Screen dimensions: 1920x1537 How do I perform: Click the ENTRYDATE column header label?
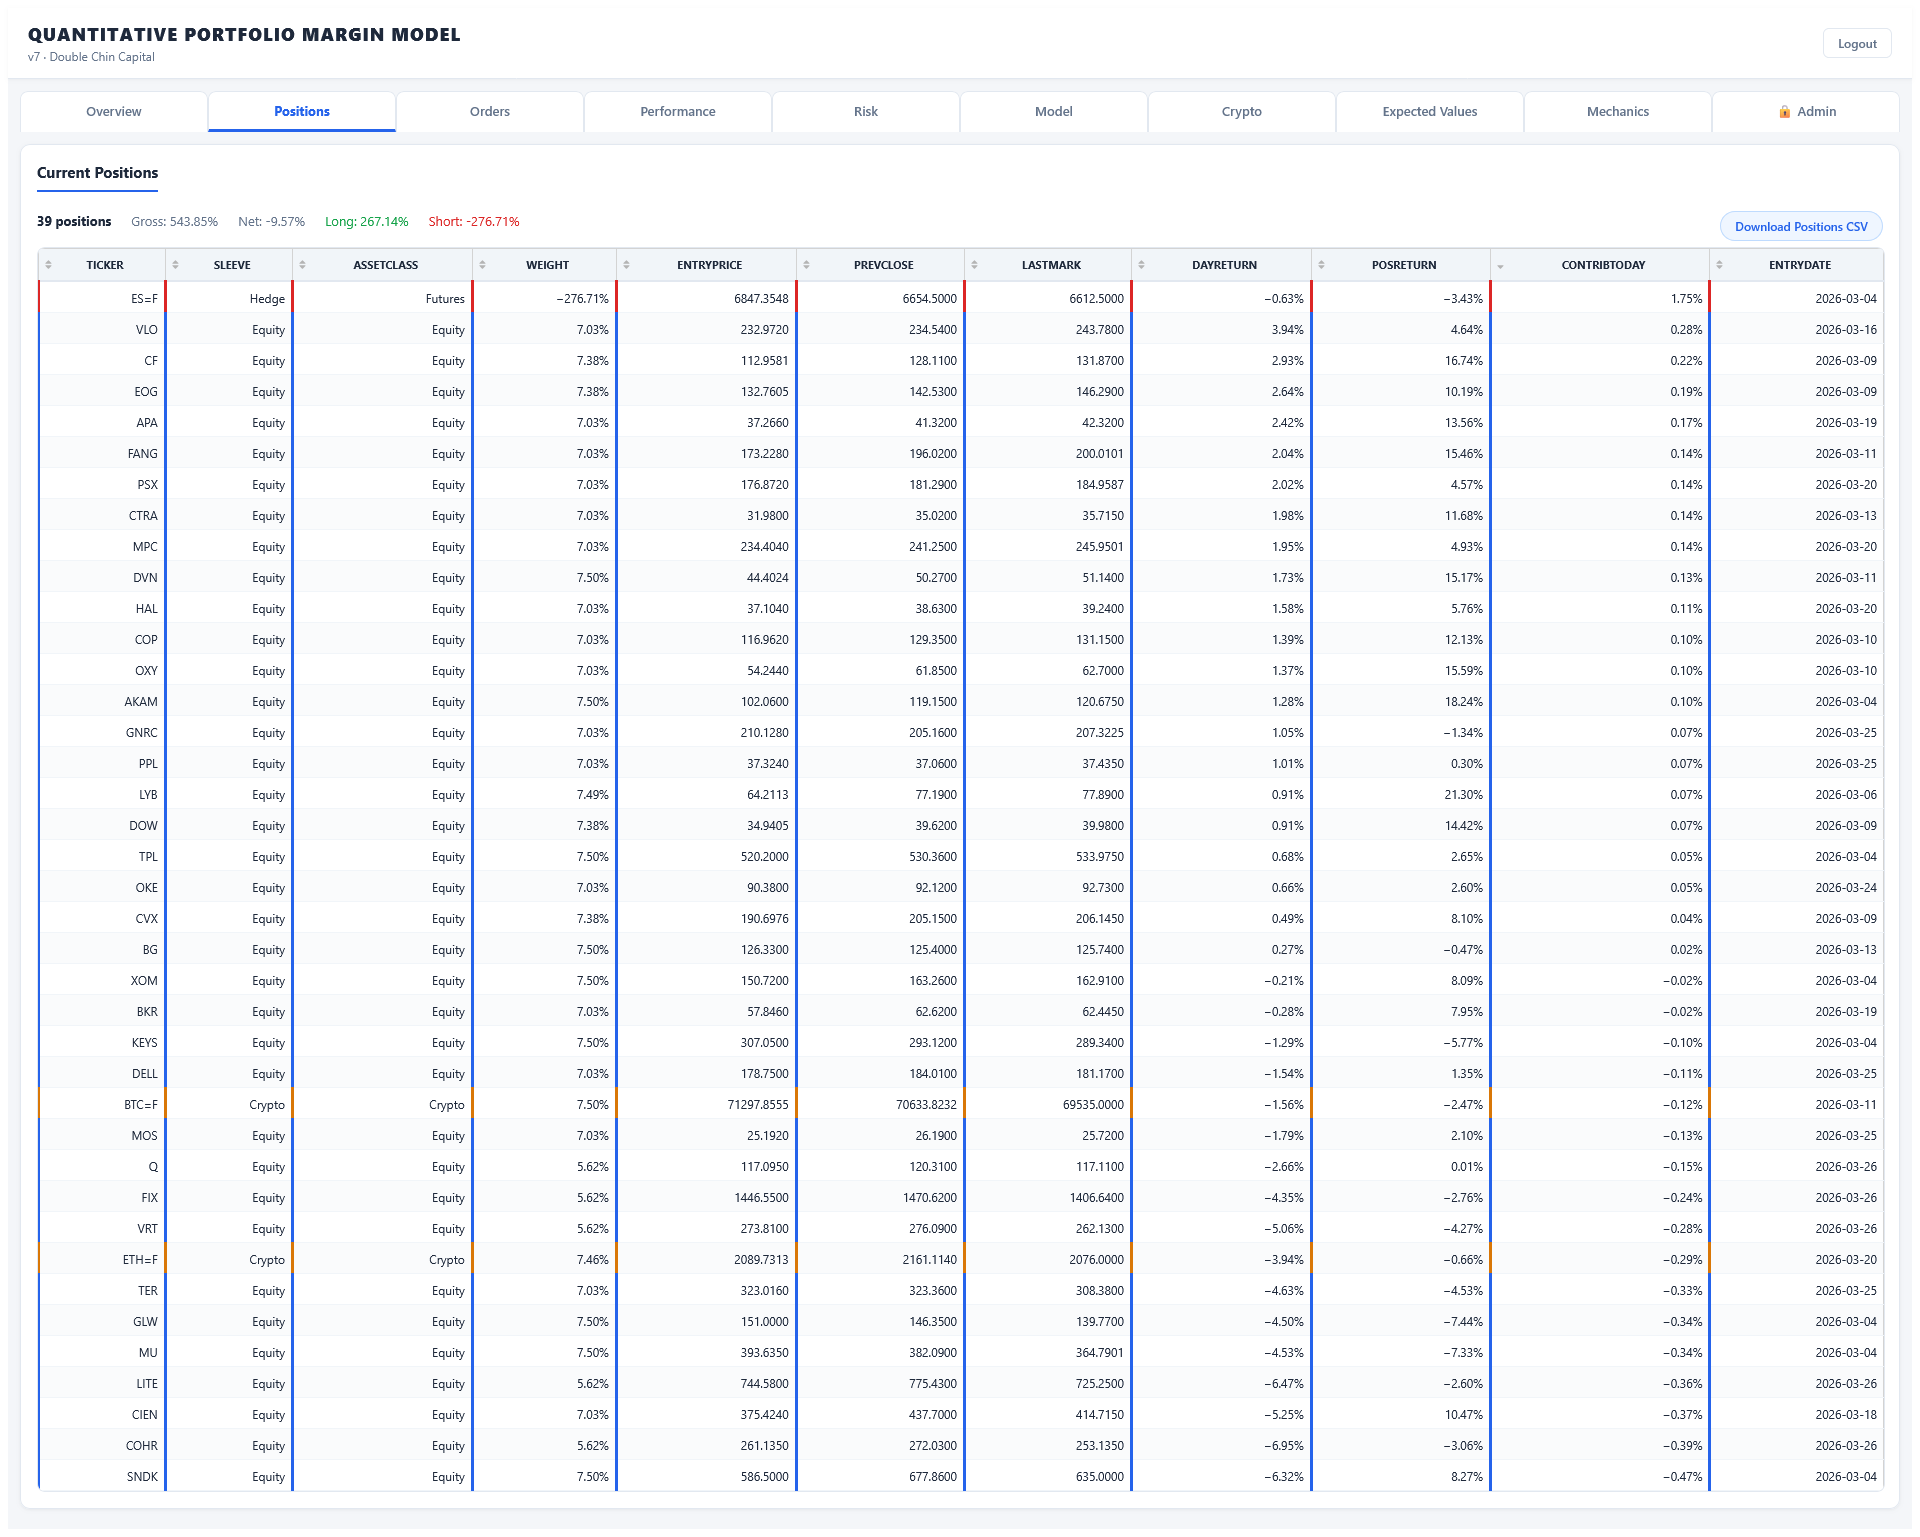tap(1800, 265)
